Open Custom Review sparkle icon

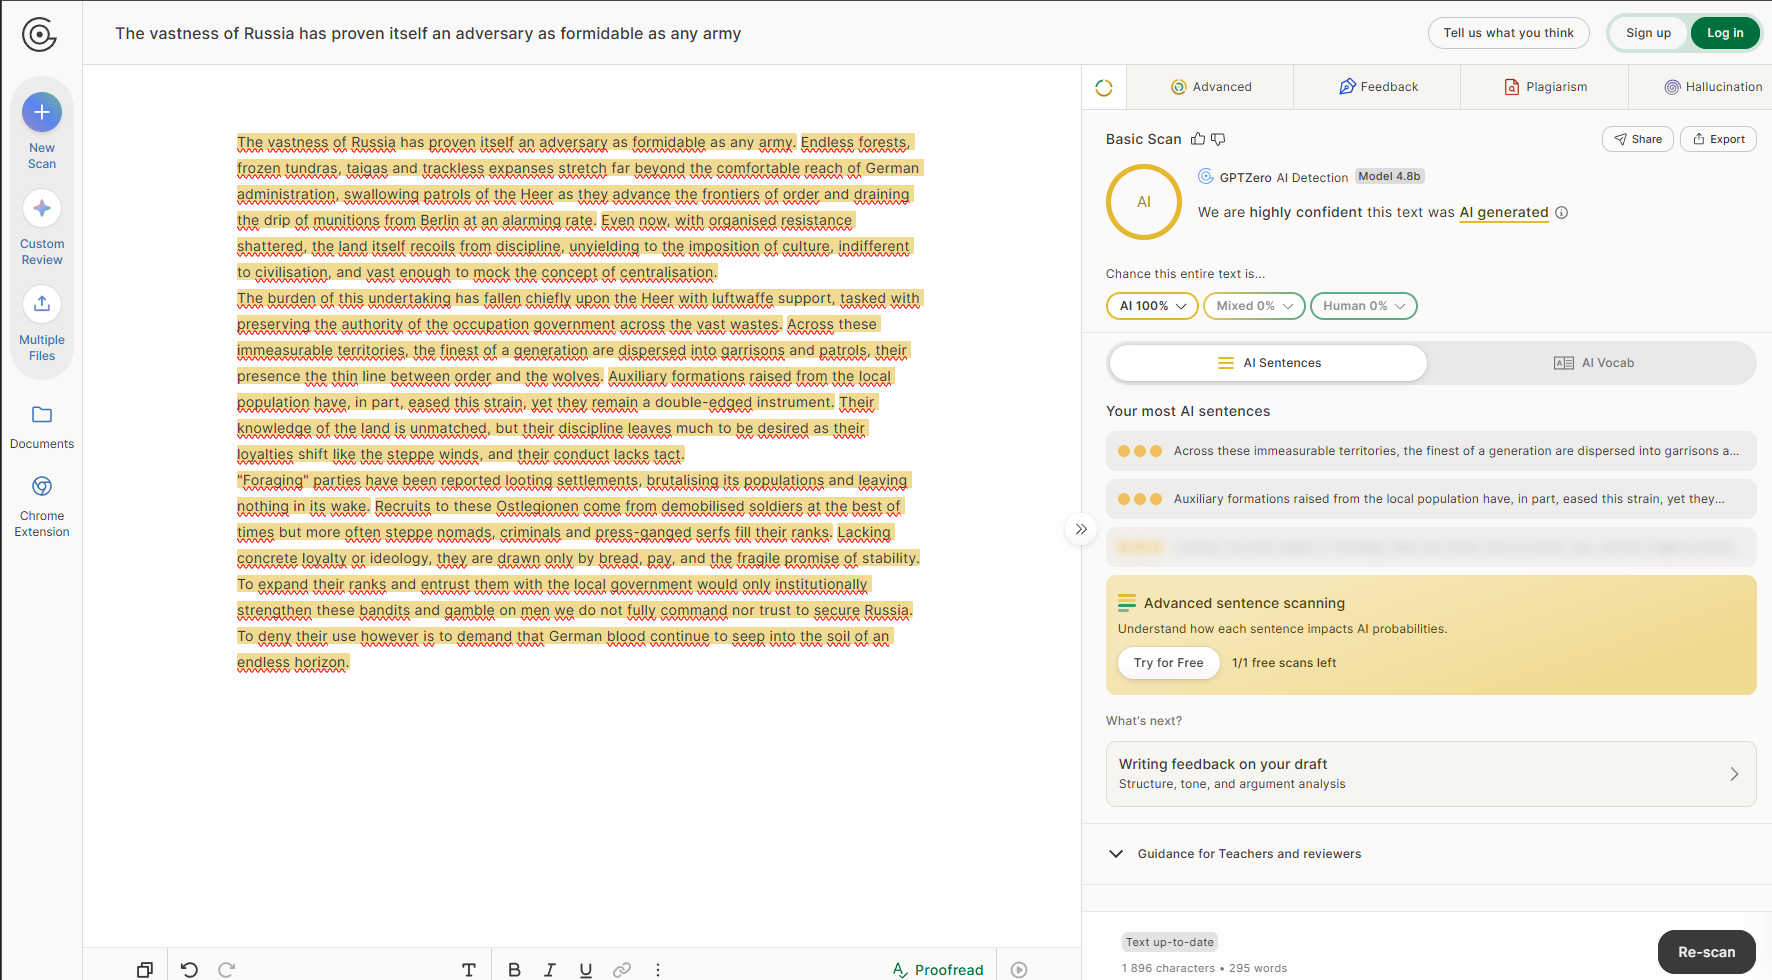click(42, 208)
